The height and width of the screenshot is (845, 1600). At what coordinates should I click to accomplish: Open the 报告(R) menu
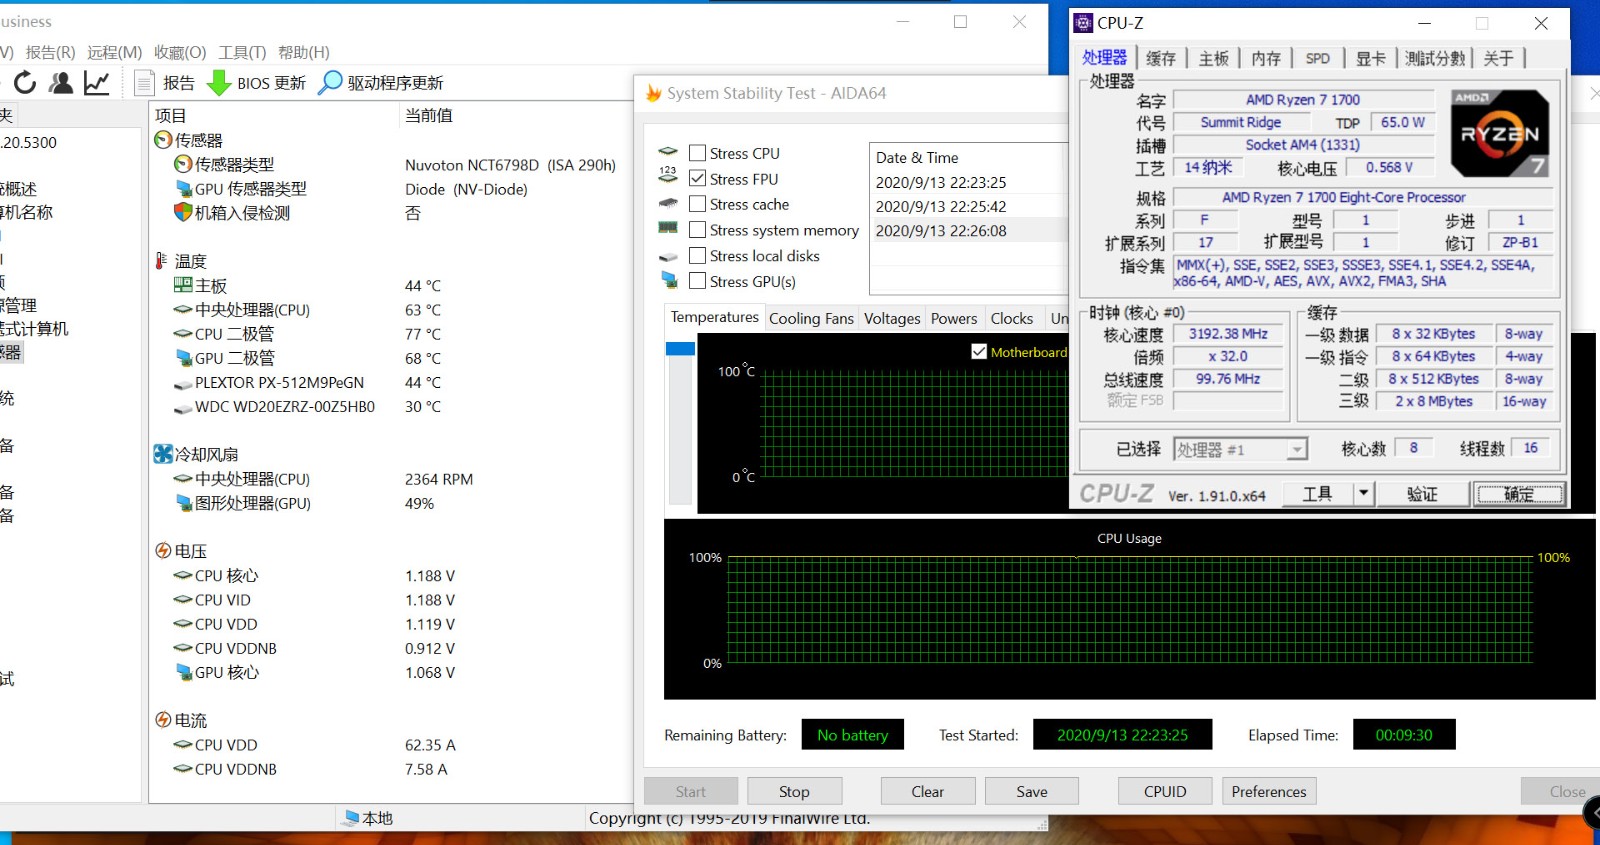click(x=51, y=52)
